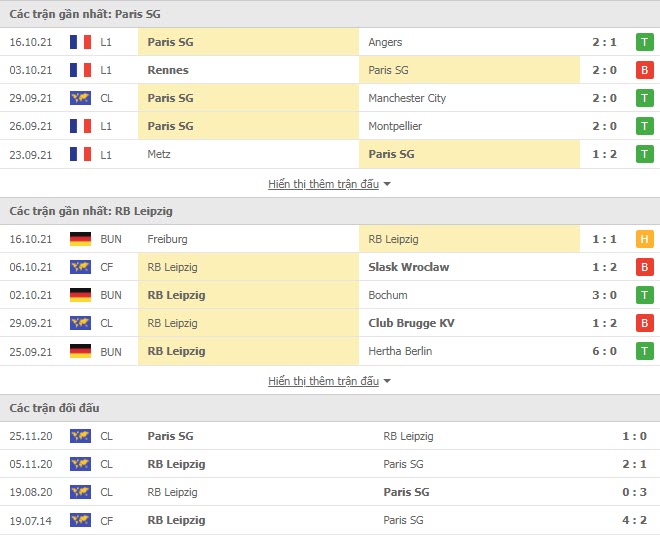Click the red B badge on Slask Wroclaw match

point(644,267)
